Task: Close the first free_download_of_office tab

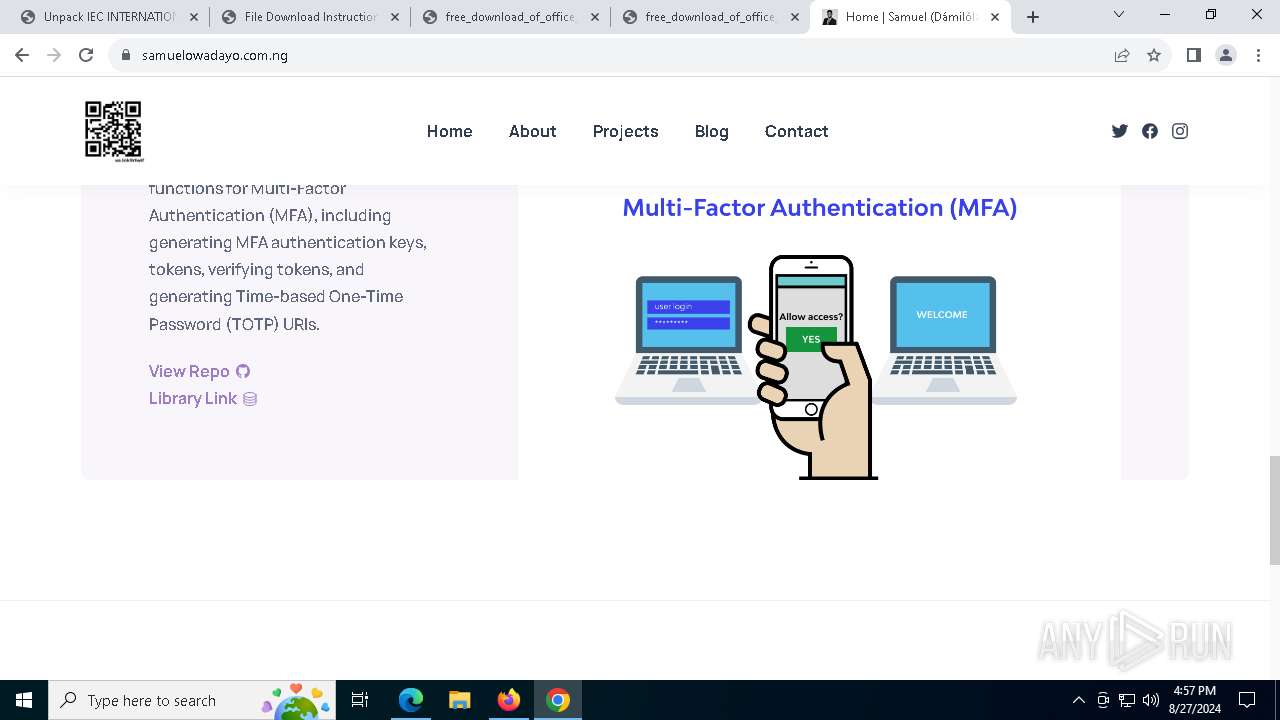Action: click(x=595, y=17)
